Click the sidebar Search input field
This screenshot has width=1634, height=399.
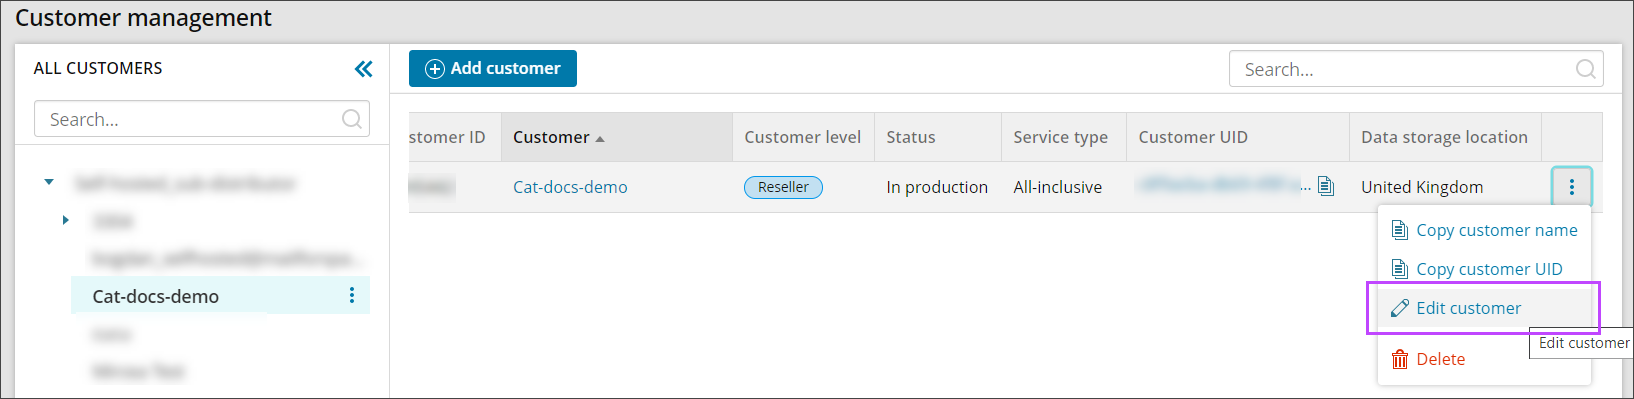click(201, 119)
